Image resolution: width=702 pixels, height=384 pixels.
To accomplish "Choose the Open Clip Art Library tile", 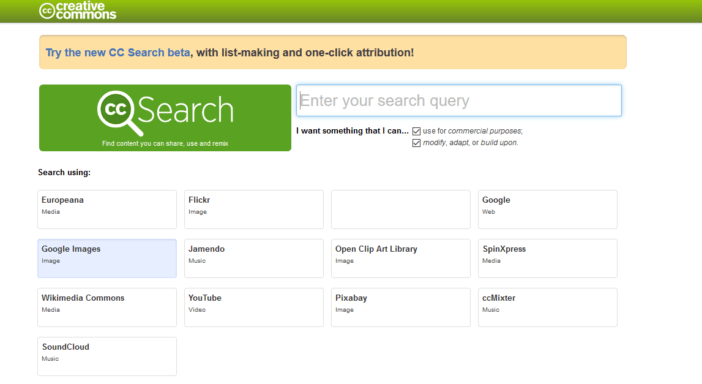I will tap(401, 258).
